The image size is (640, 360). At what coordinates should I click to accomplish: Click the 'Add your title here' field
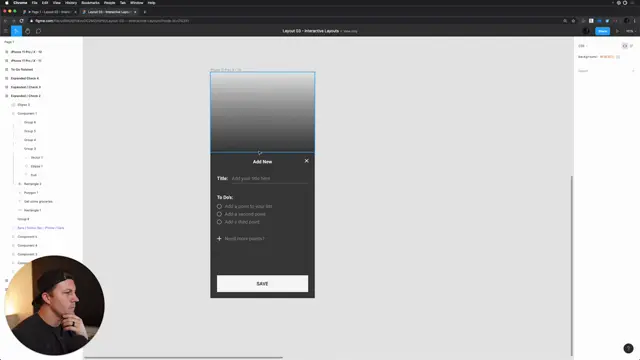tap(269, 179)
